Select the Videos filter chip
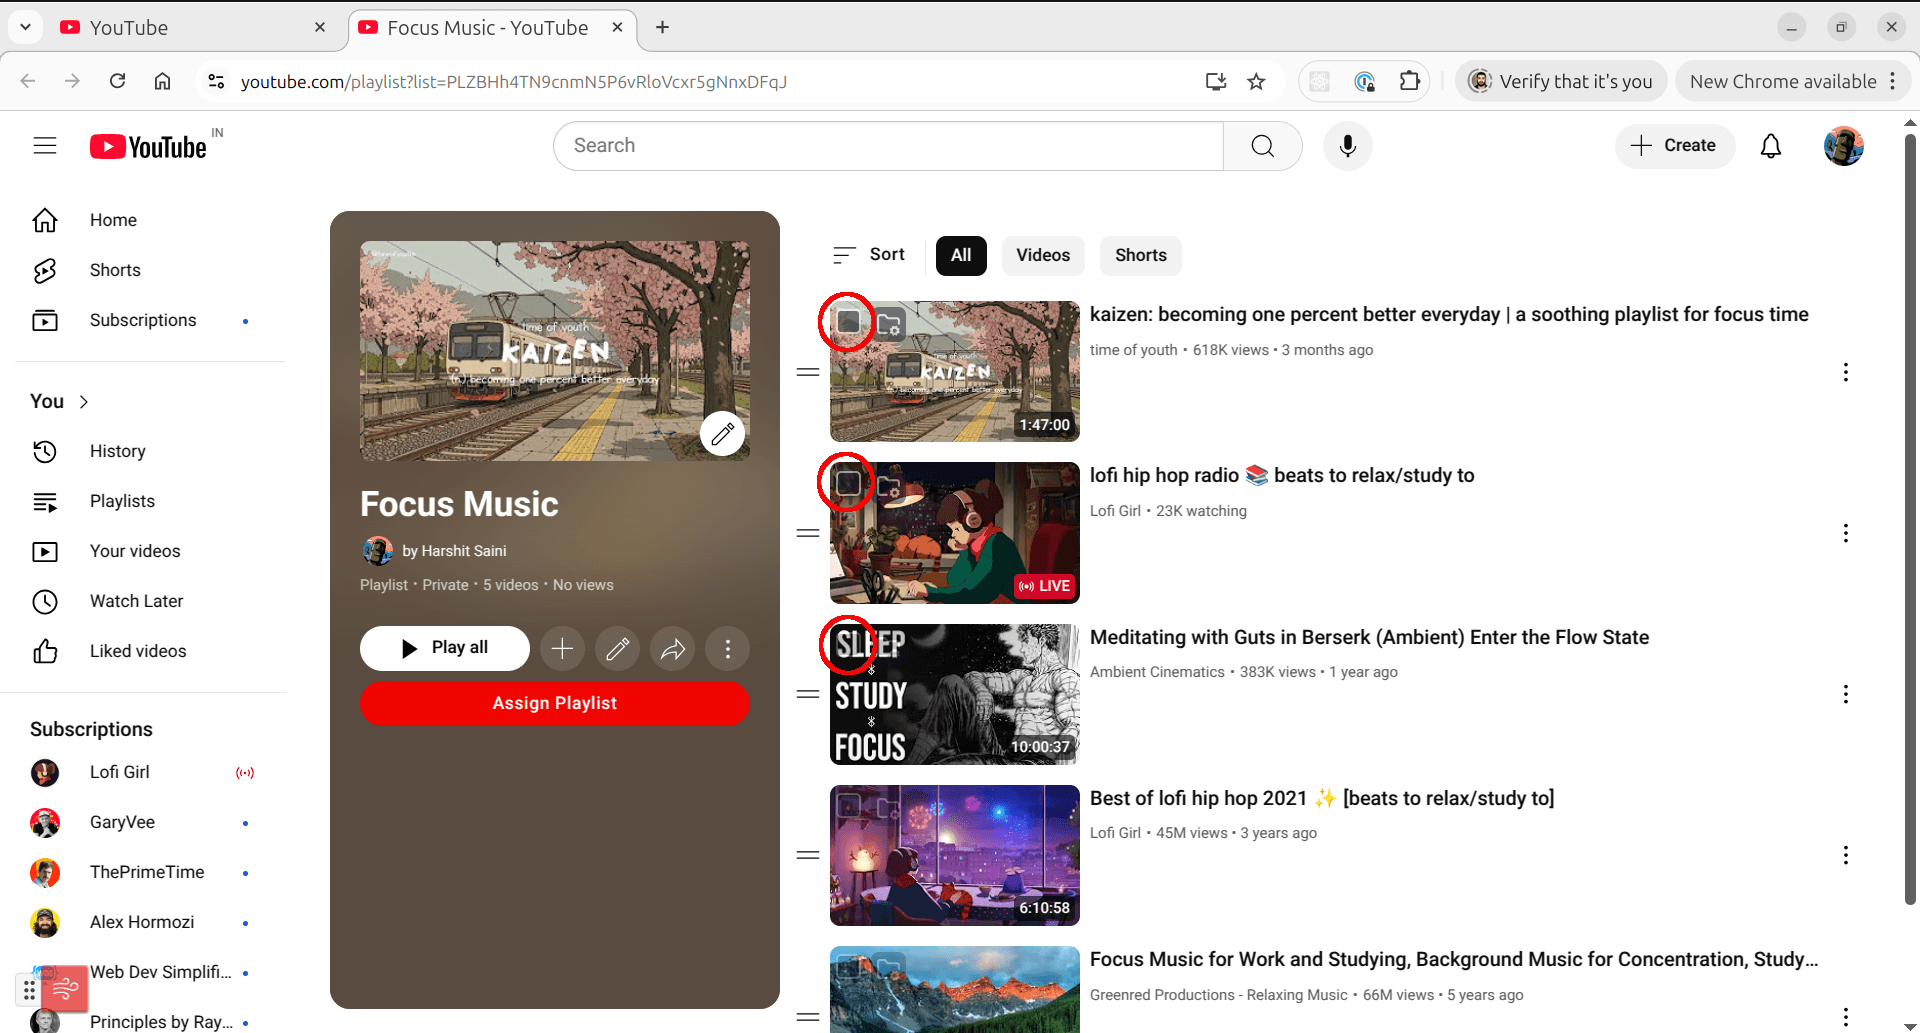The width and height of the screenshot is (1920, 1033). 1043,255
